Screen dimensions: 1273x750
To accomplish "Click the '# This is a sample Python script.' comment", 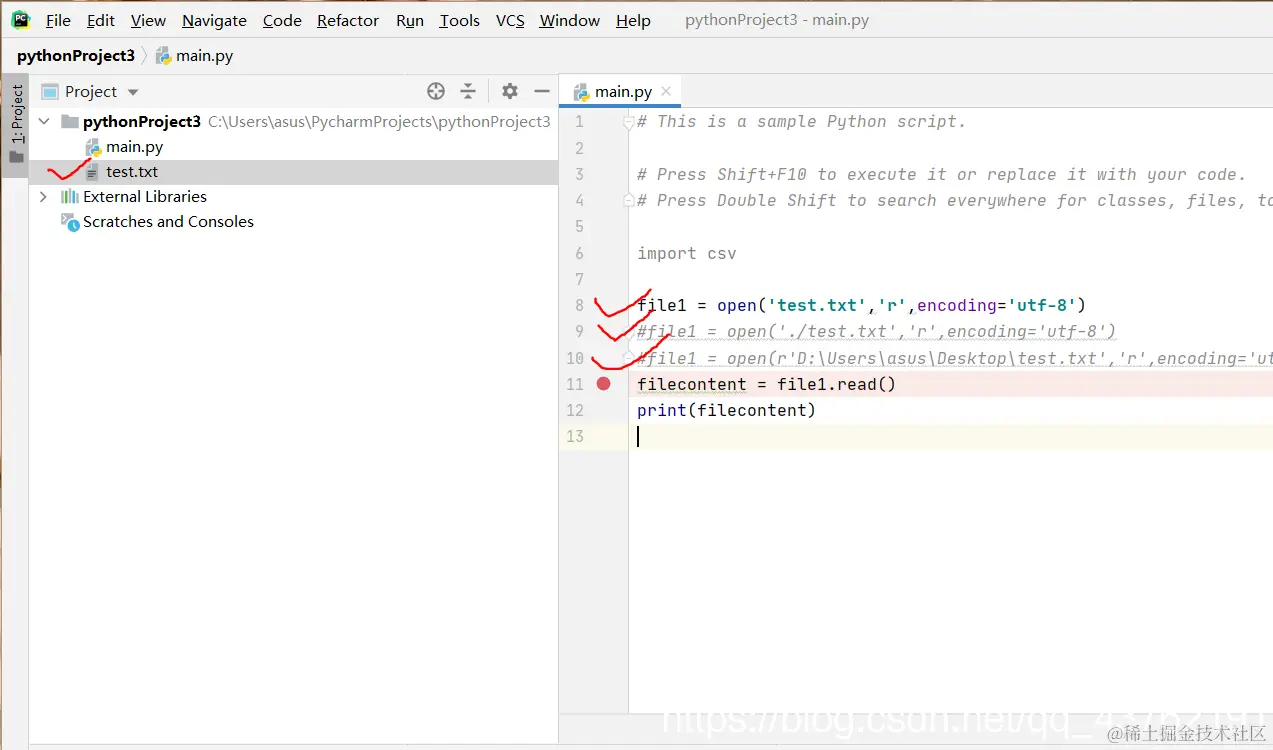I will pyautogui.click(x=801, y=122).
